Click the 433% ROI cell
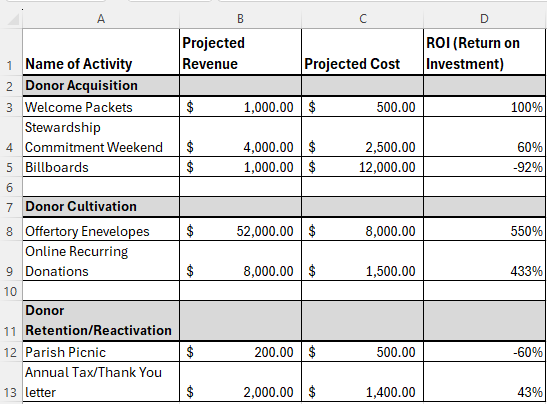 tap(485, 261)
